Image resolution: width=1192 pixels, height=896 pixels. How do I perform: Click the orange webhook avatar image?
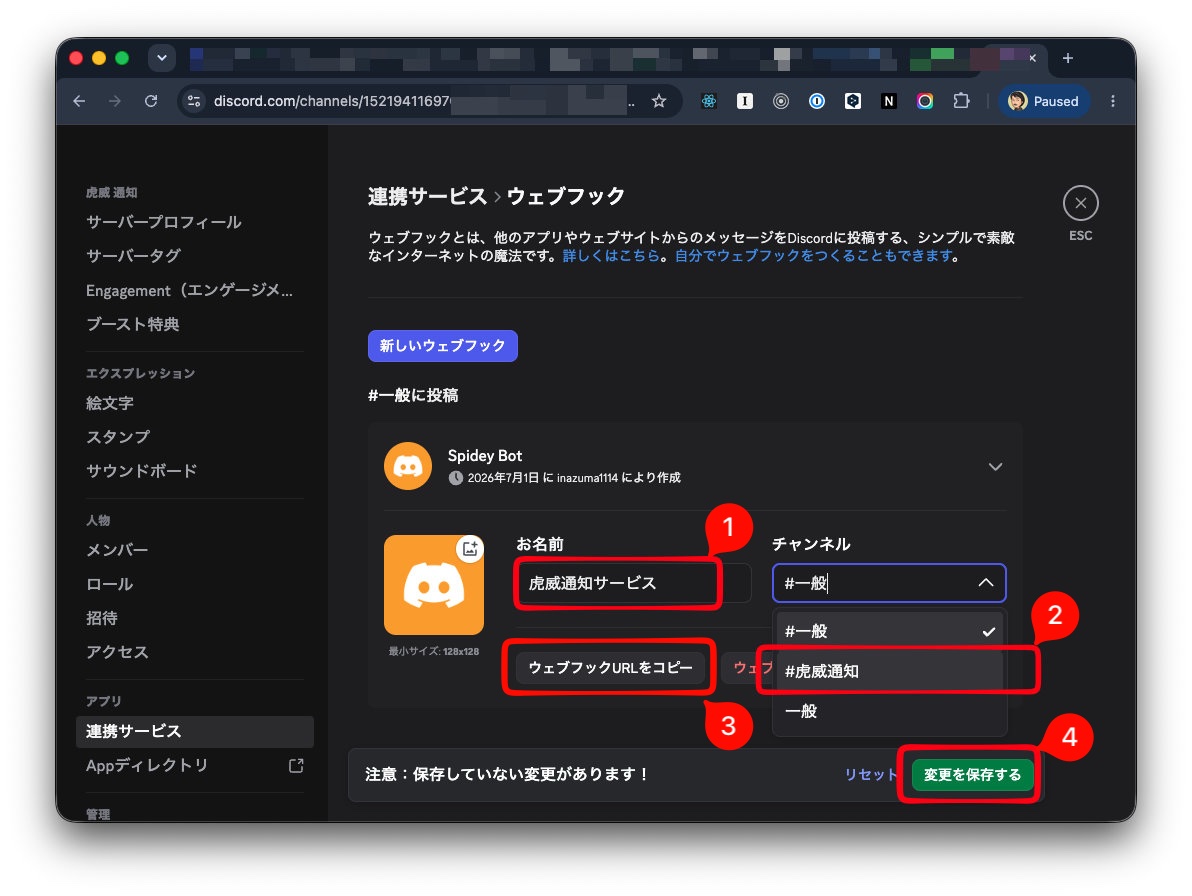click(x=433, y=585)
